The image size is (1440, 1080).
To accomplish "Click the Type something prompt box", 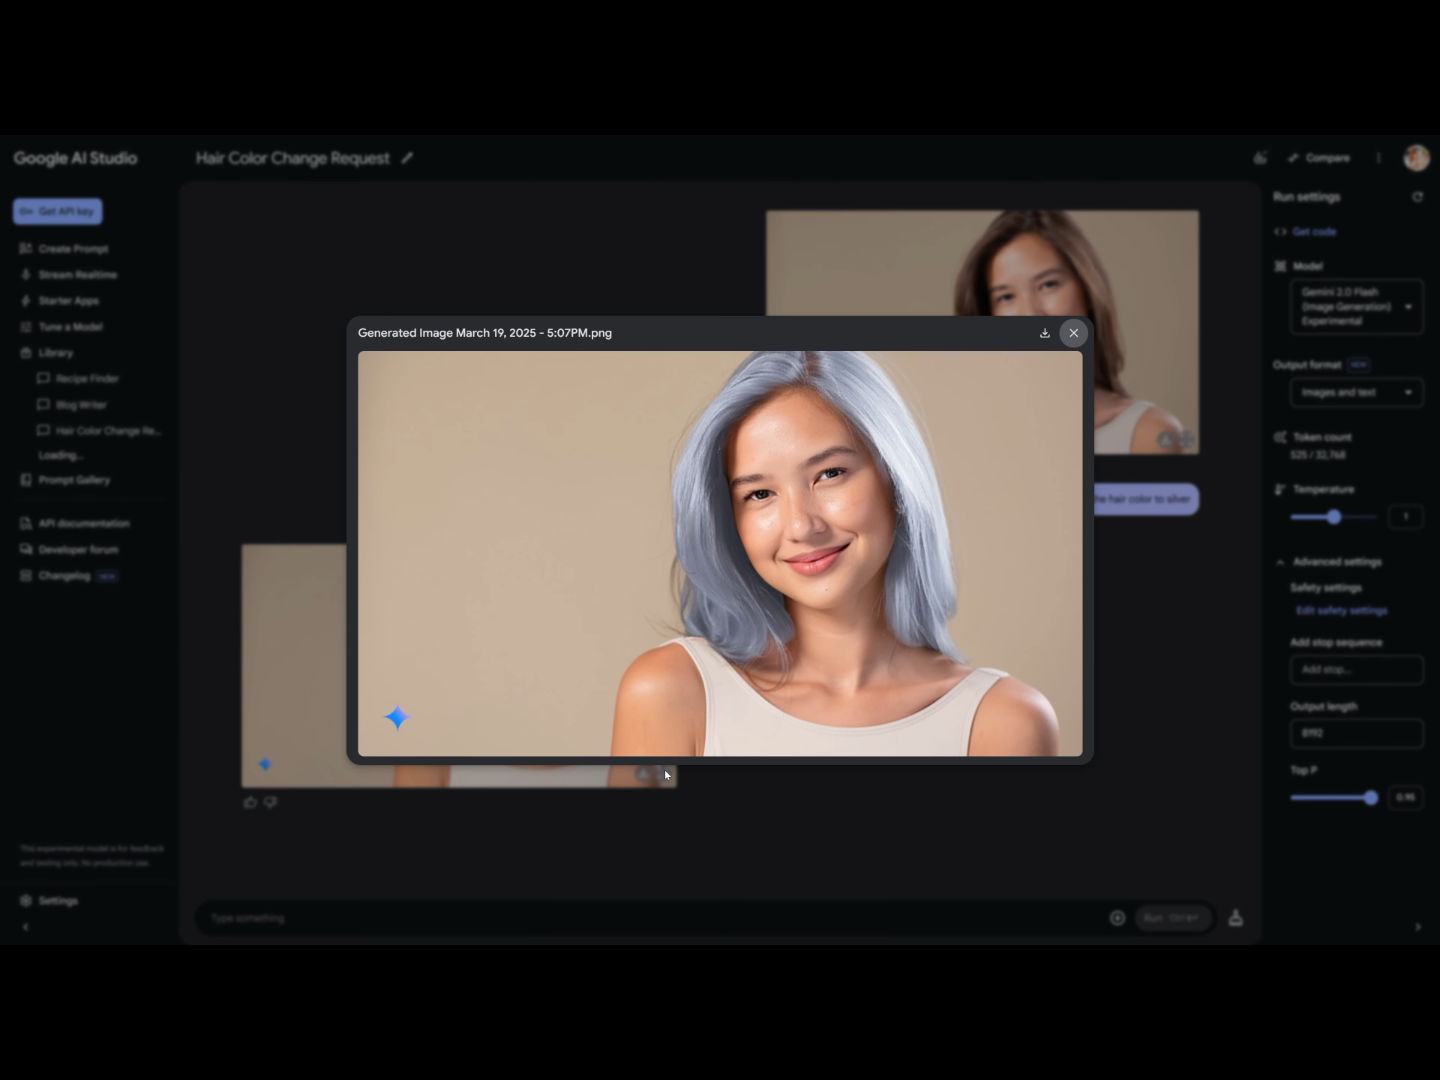I will click(x=650, y=918).
